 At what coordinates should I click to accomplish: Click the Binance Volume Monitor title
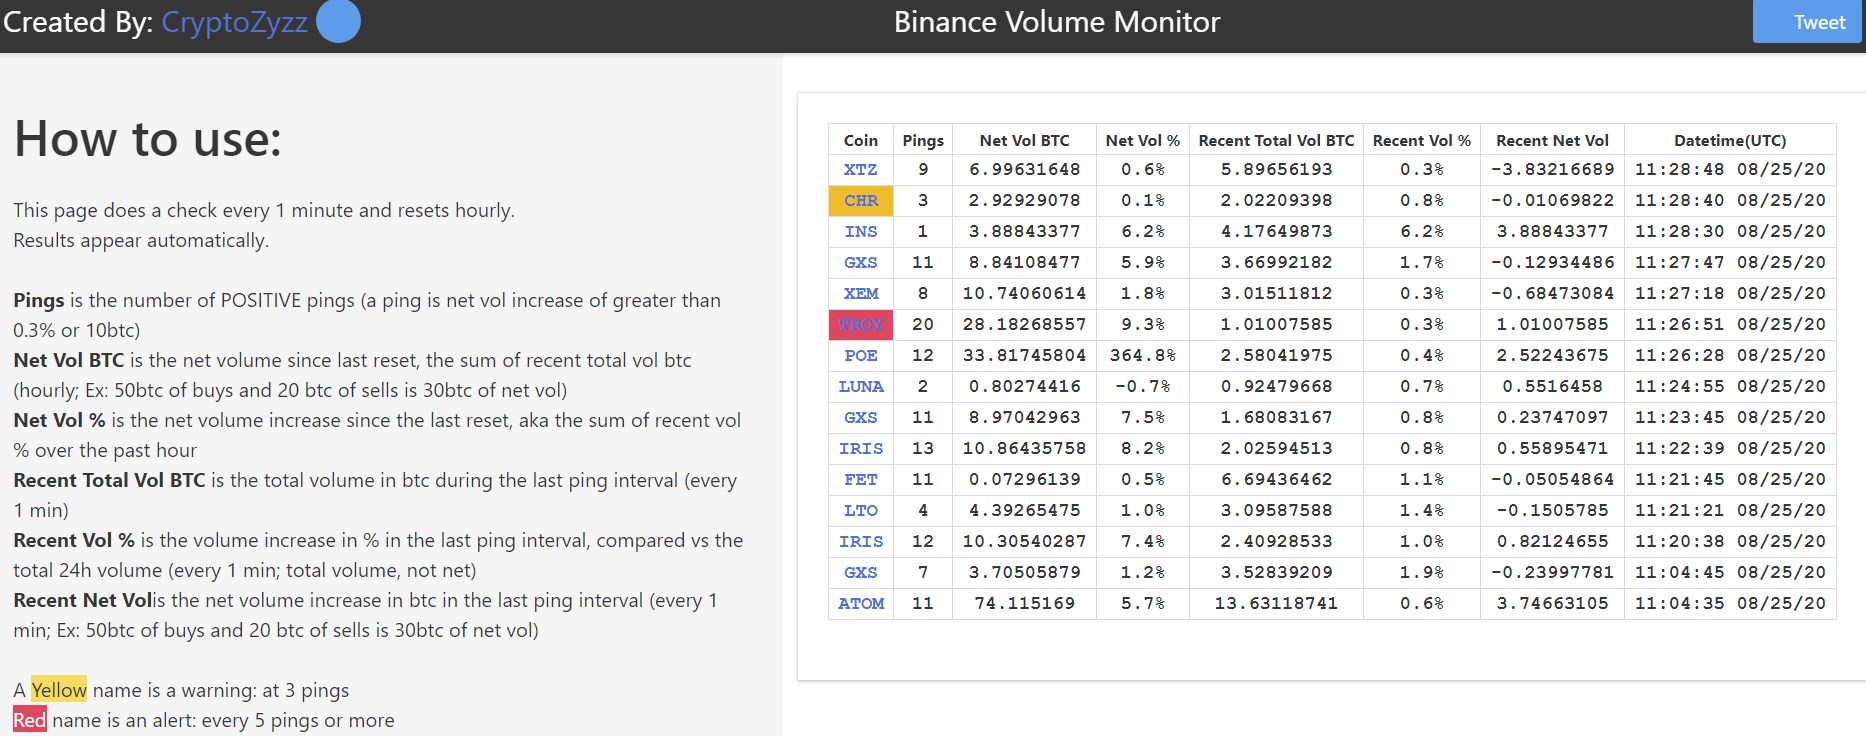(1057, 22)
